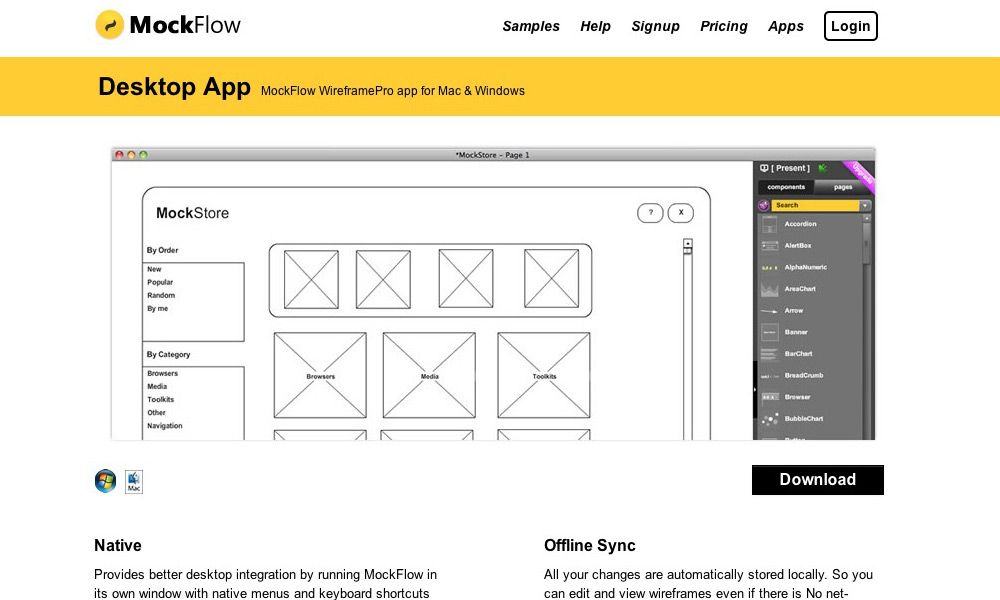Click the Login button
This screenshot has height=600, width=1000.
[850, 26]
